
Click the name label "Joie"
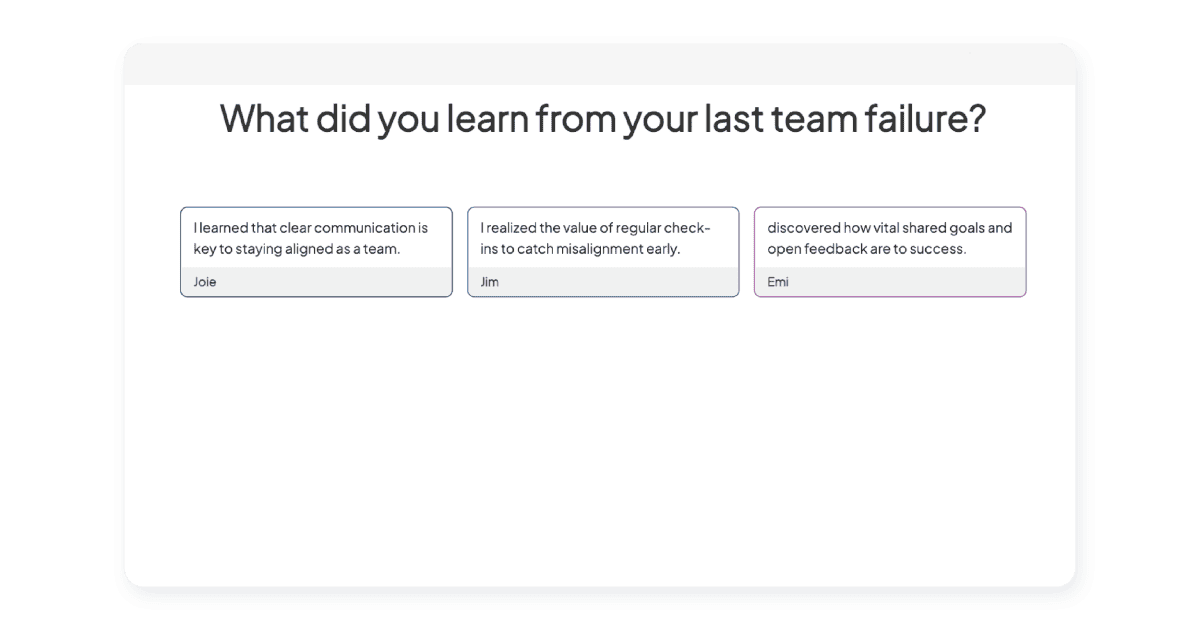point(205,282)
